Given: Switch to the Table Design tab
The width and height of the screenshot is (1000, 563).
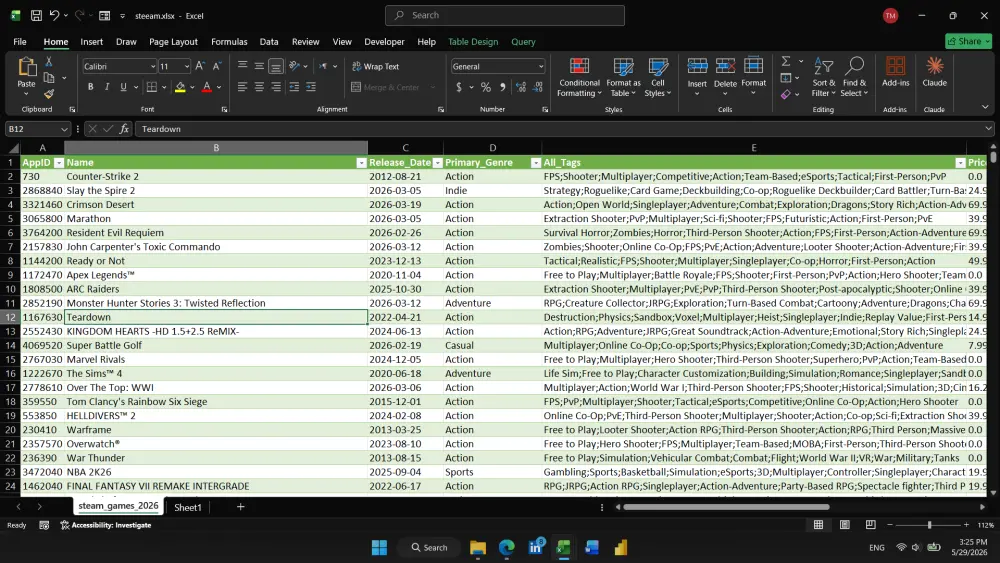Looking at the screenshot, I should 473,41.
